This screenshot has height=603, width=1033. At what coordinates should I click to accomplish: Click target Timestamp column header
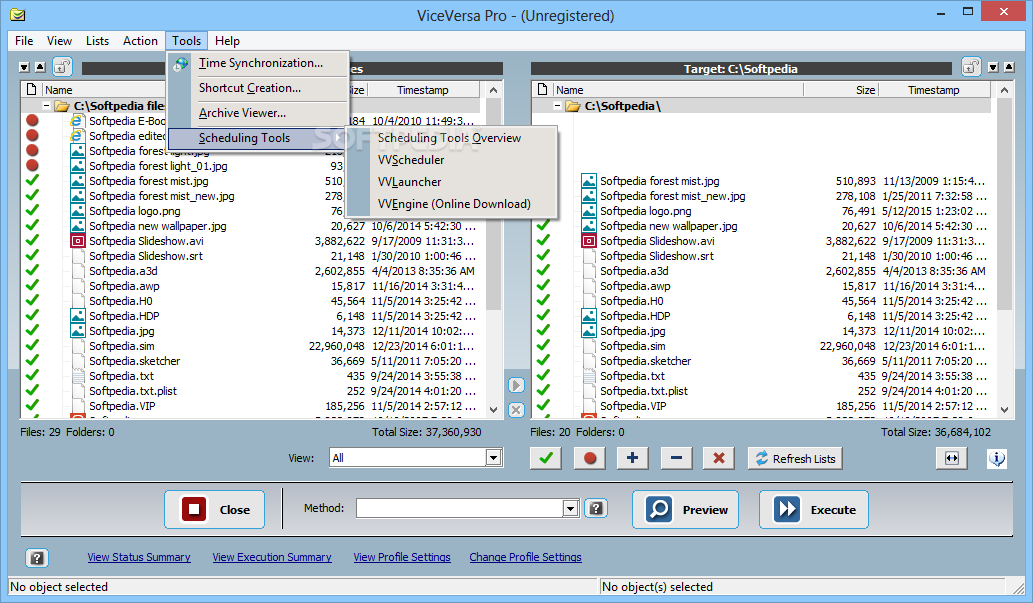934,90
